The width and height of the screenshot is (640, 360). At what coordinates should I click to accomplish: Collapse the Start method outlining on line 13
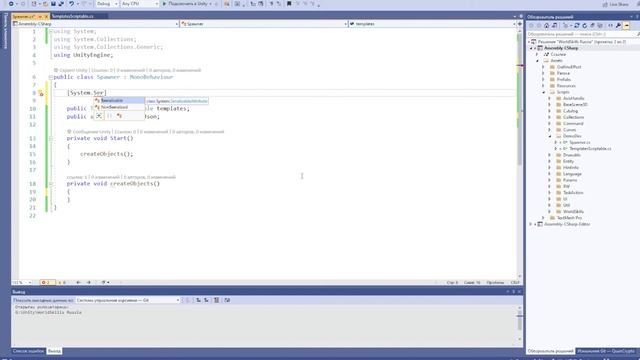(51, 138)
